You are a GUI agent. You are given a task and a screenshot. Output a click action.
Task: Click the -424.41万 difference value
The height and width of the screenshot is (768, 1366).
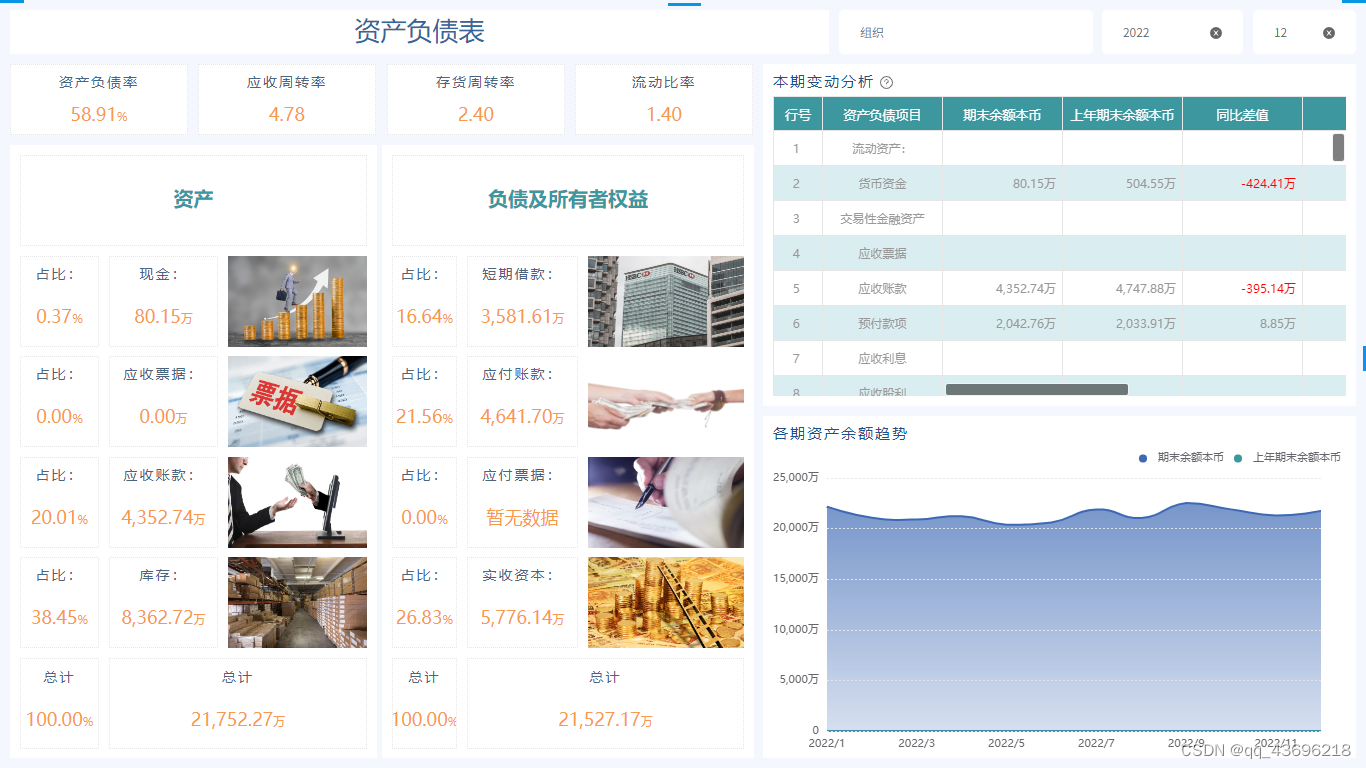(x=1268, y=183)
